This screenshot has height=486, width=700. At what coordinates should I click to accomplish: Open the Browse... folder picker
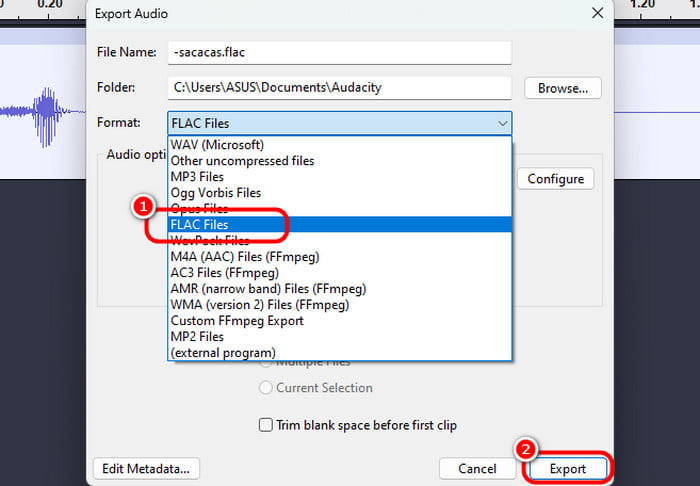point(562,88)
